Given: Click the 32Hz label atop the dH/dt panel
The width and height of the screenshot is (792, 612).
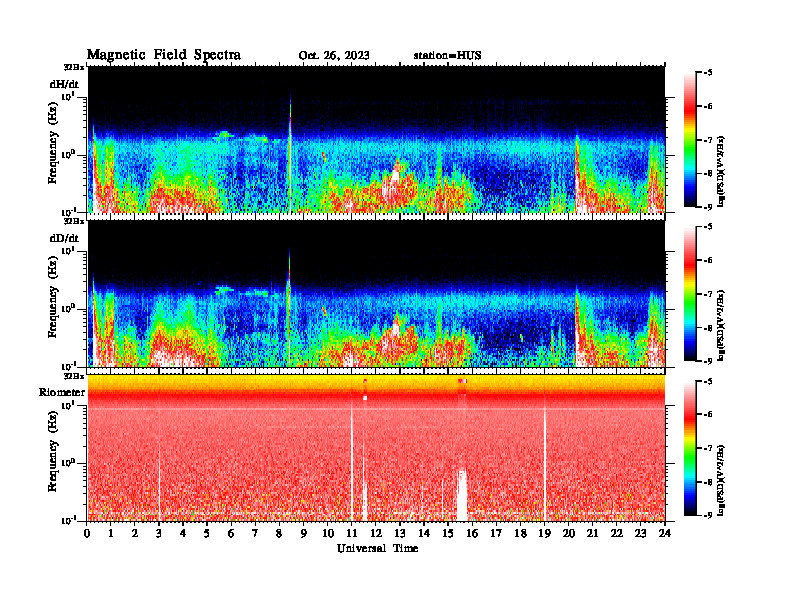Looking at the screenshot, I should 74,66.
